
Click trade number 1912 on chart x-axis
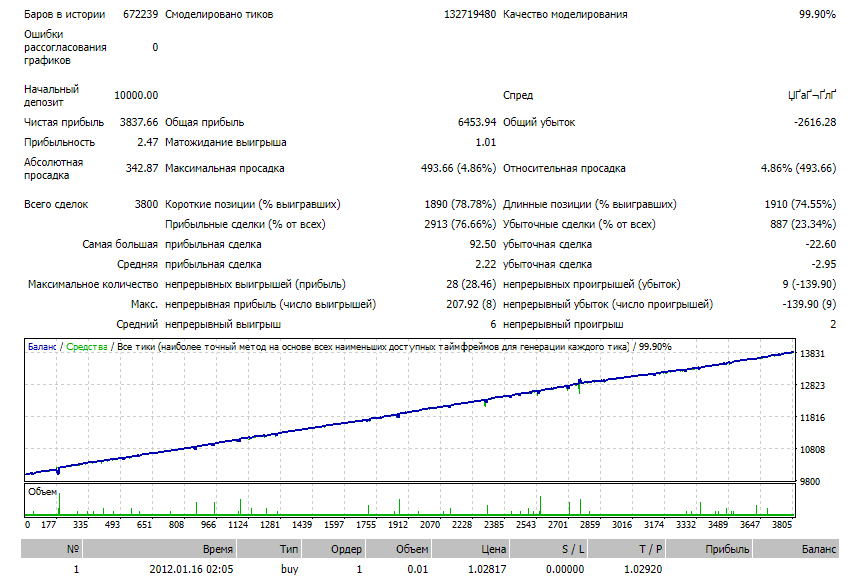tap(398, 525)
